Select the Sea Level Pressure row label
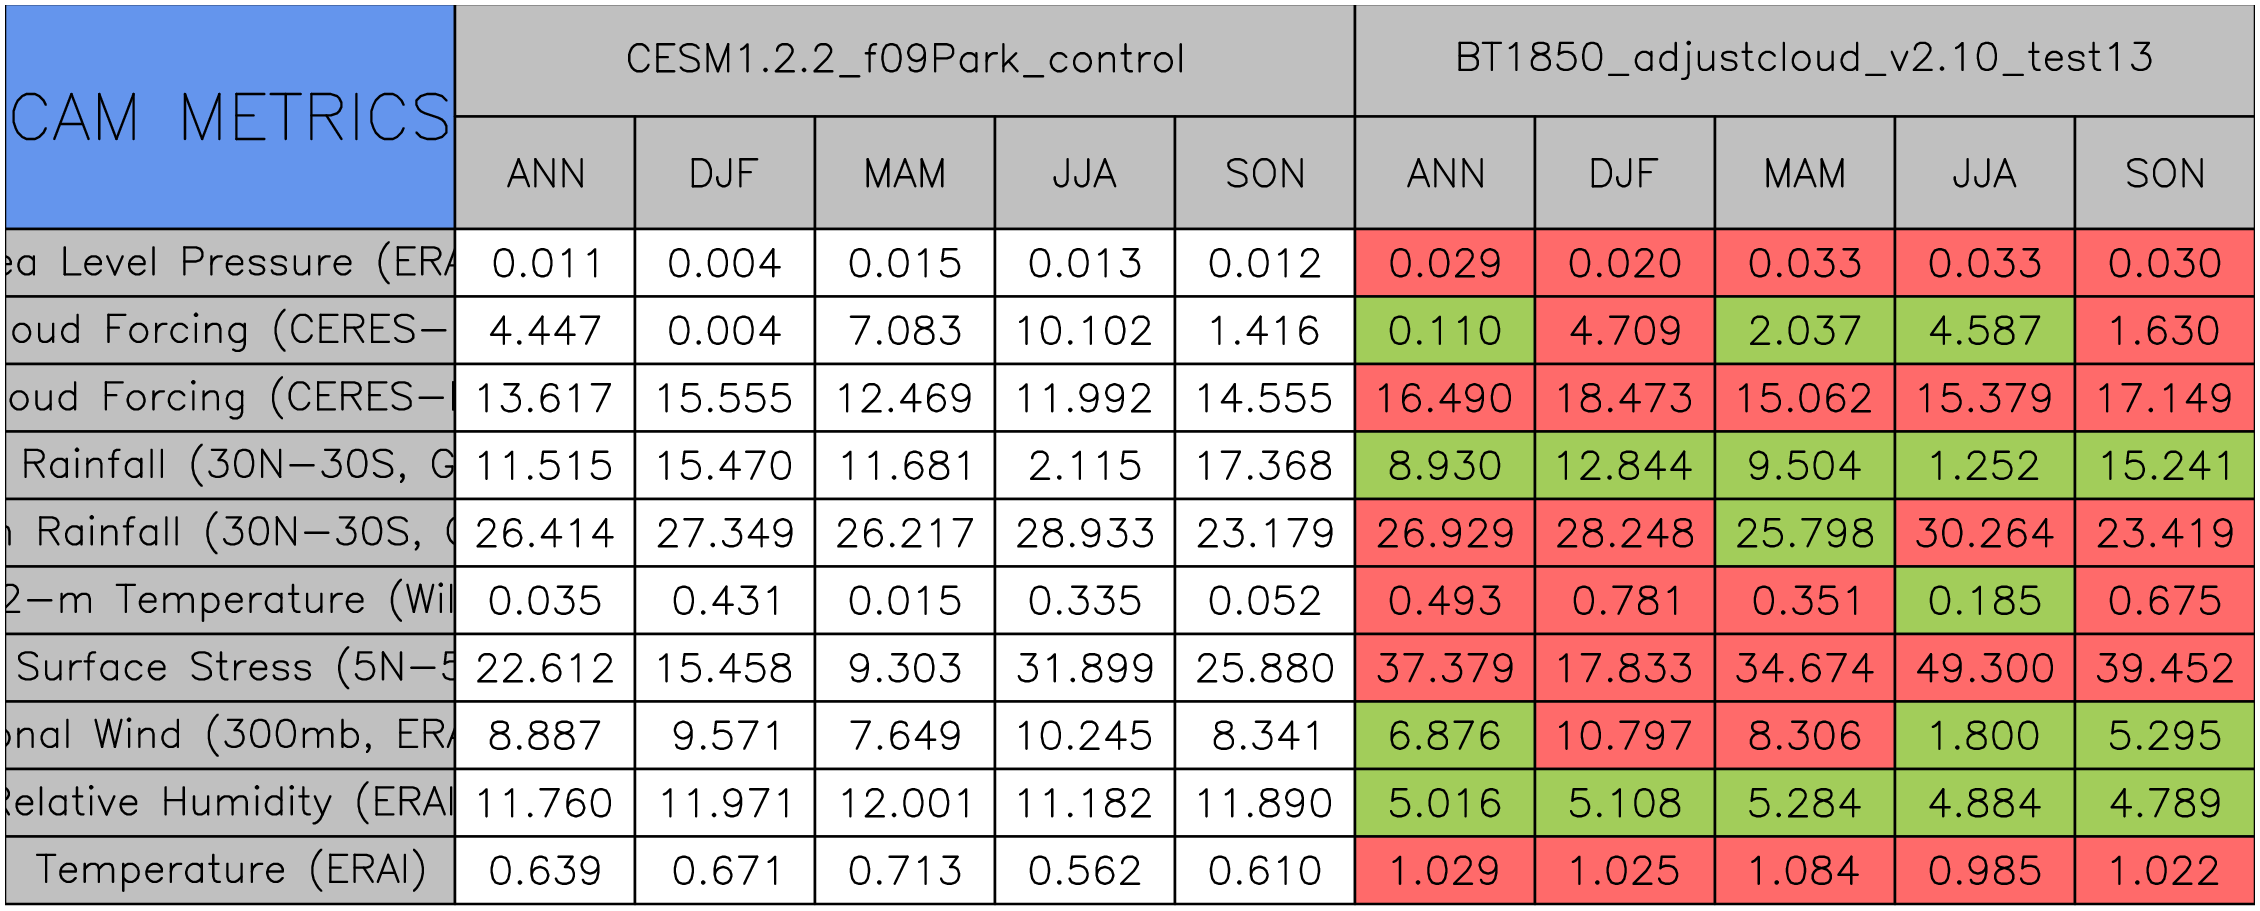 point(230,263)
